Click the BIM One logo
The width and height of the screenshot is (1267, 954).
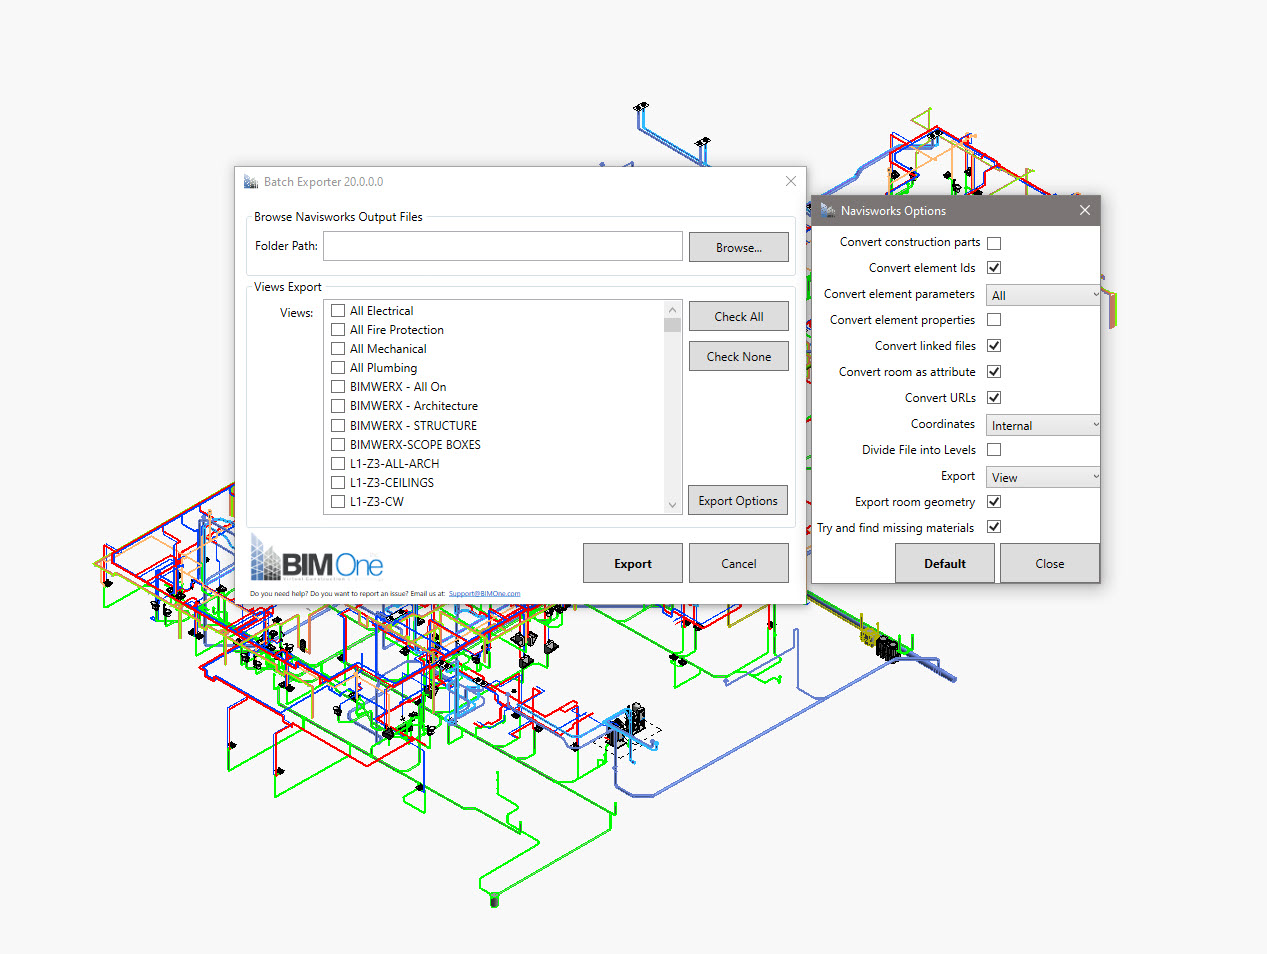[x=317, y=557]
